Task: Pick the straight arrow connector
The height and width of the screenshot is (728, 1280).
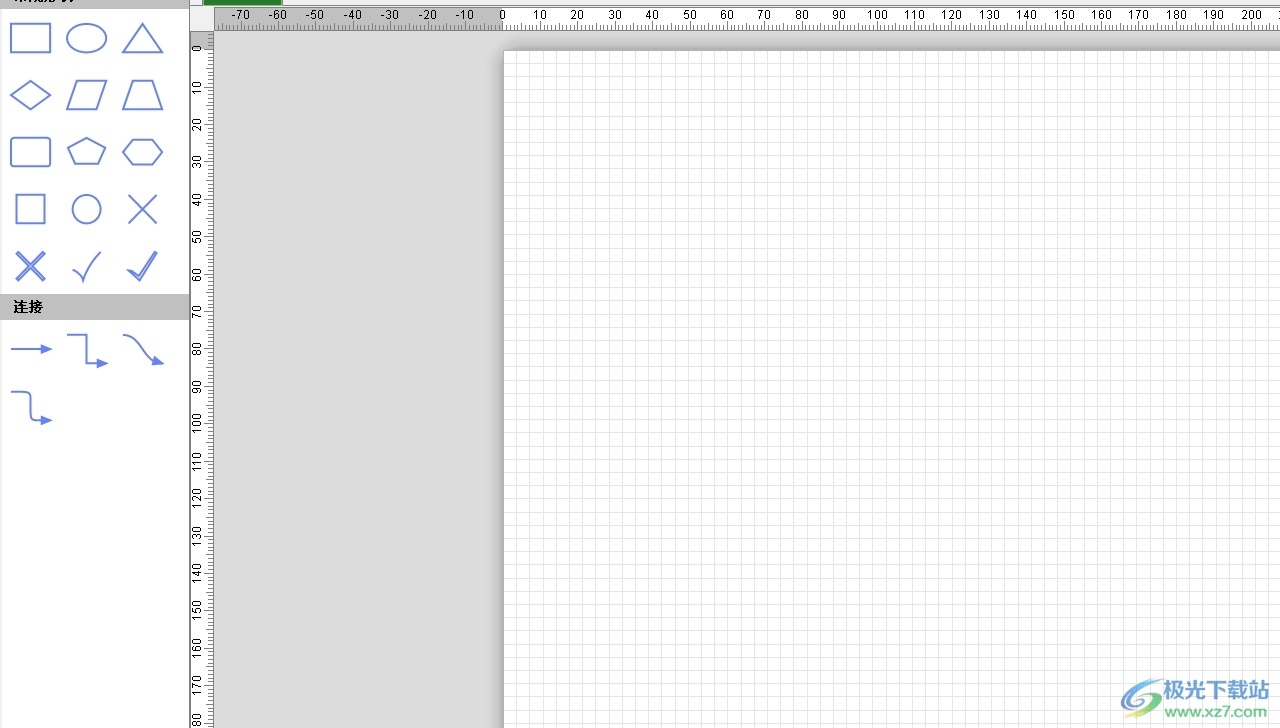Action: (x=31, y=349)
